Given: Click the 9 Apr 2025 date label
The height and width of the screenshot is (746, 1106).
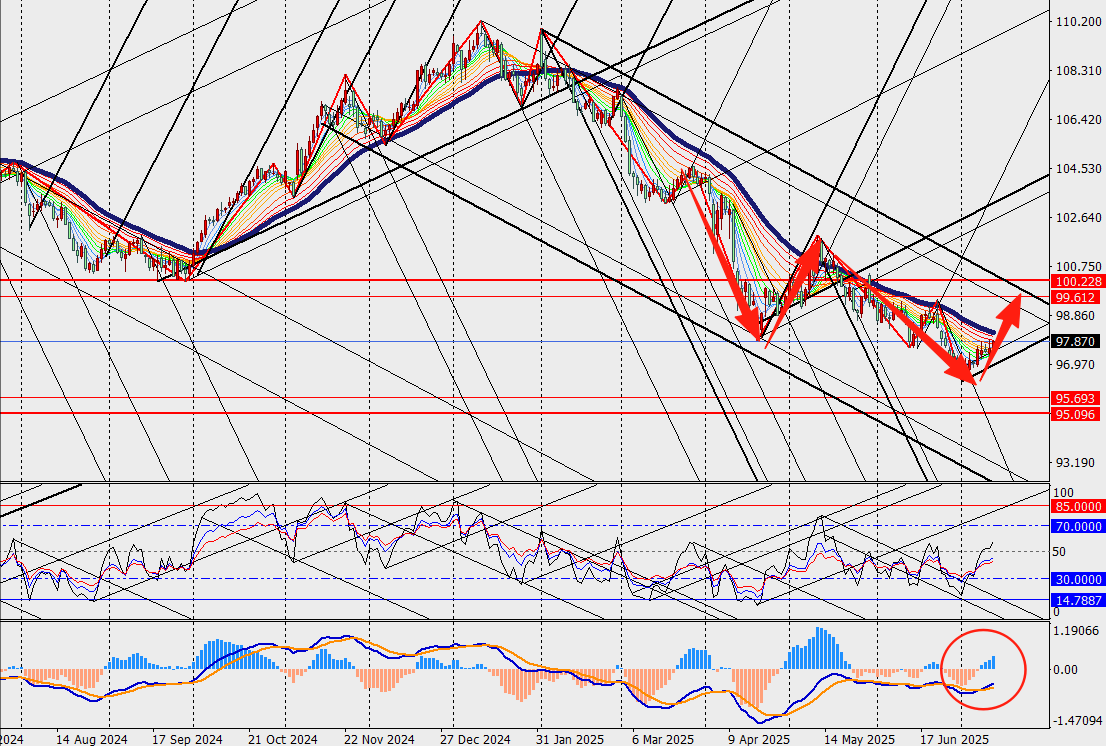Looking at the screenshot, I should (760, 739).
